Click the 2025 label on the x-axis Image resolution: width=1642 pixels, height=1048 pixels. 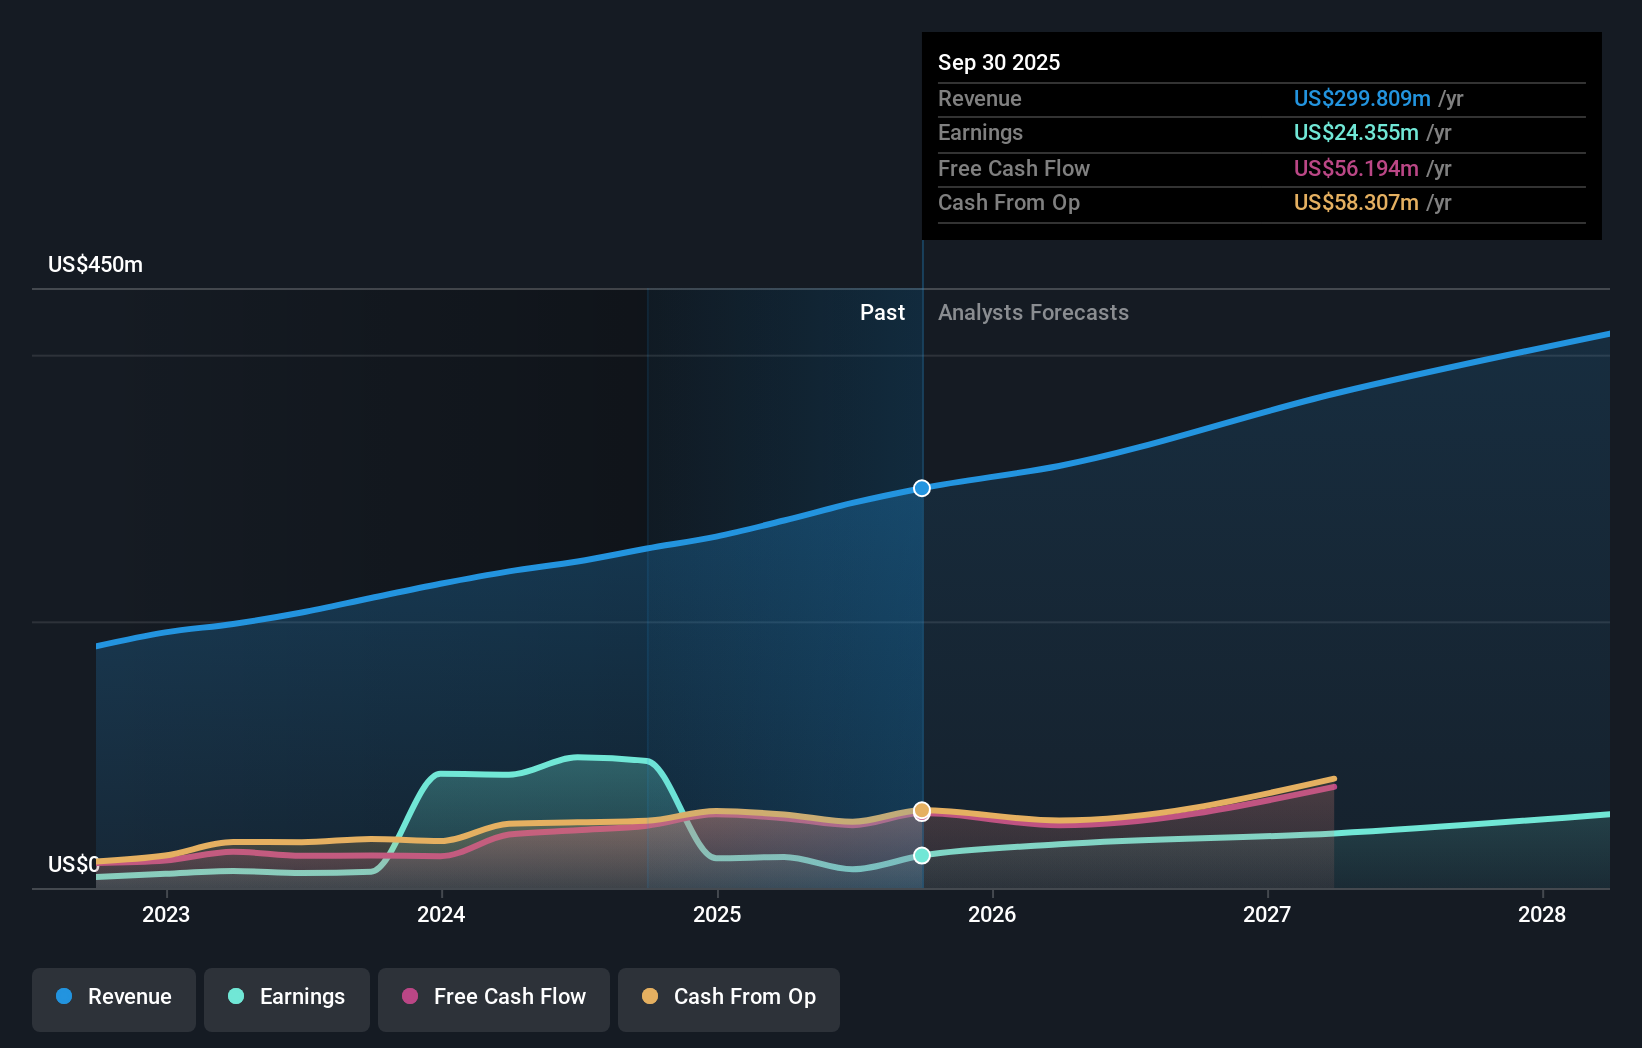pyautogui.click(x=718, y=914)
